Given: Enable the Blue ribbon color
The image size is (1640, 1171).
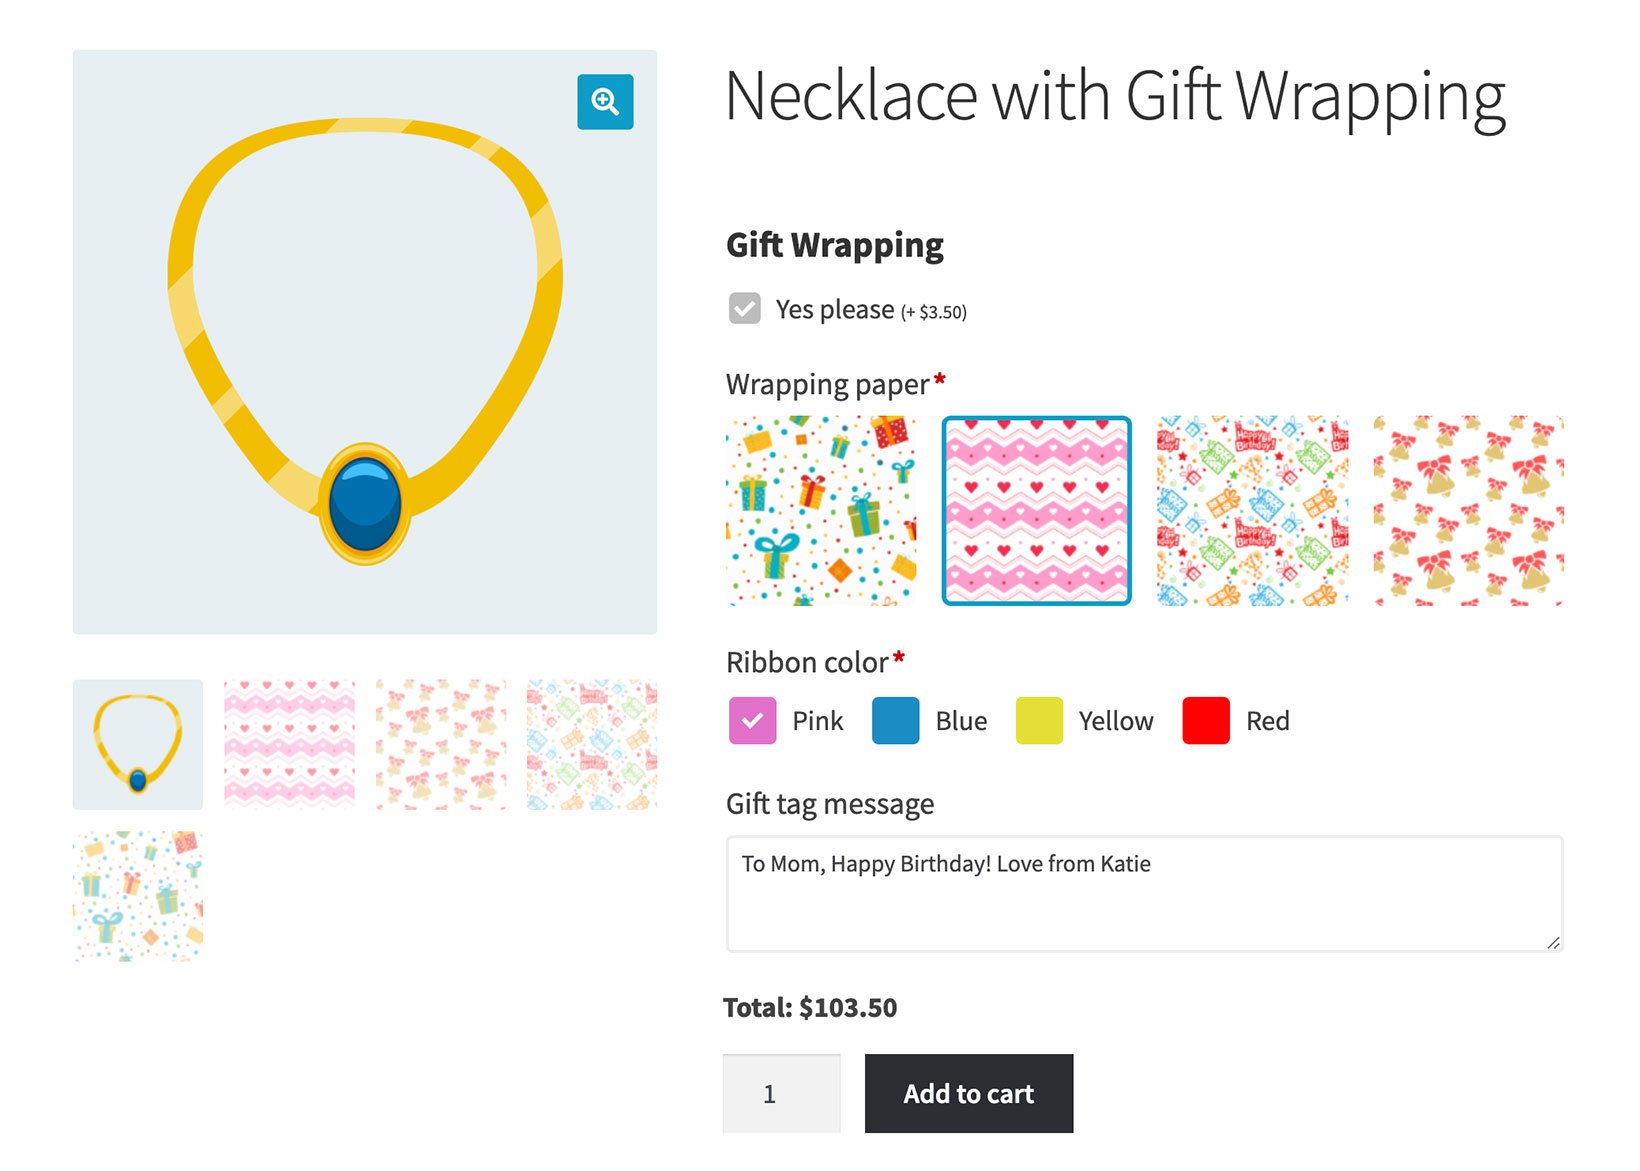Looking at the screenshot, I should [x=895, y=720].
